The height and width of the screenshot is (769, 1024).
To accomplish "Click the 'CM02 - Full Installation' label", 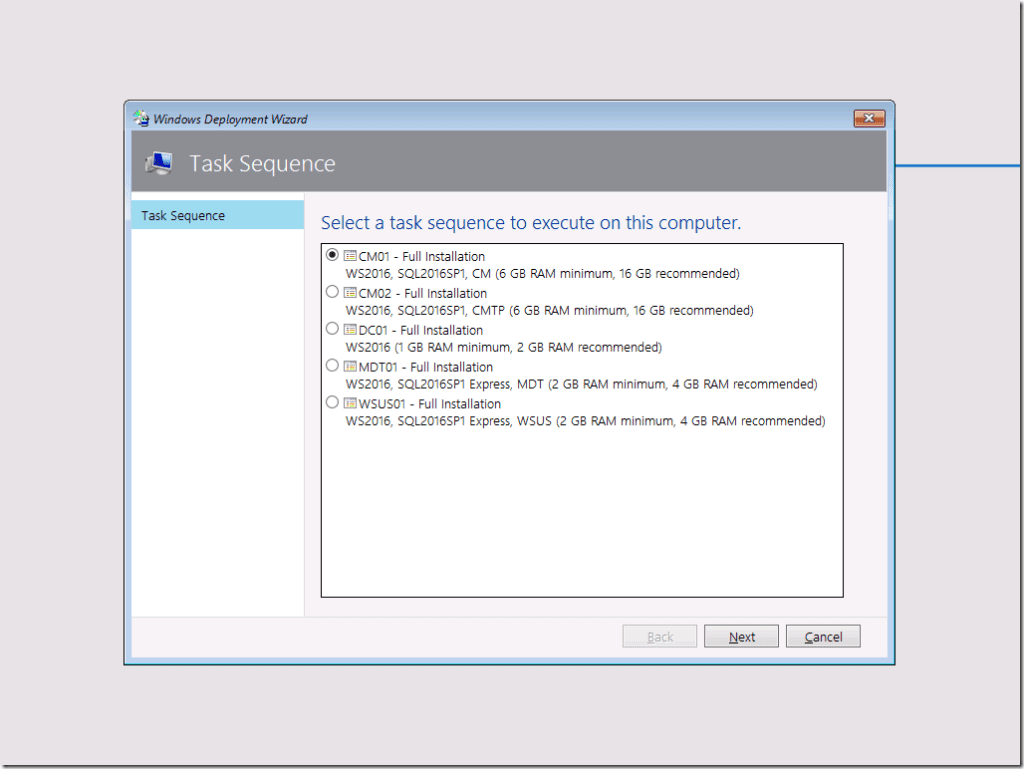I will [423, 293].
